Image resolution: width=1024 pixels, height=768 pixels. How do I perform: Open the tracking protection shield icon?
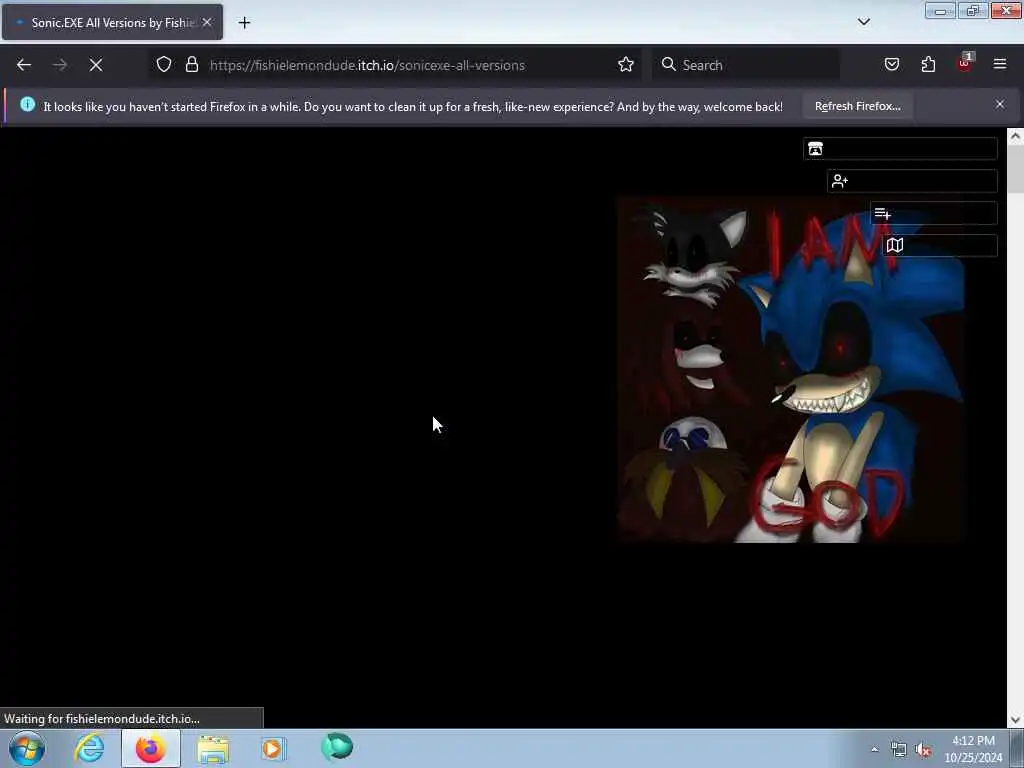pos(164,65)
